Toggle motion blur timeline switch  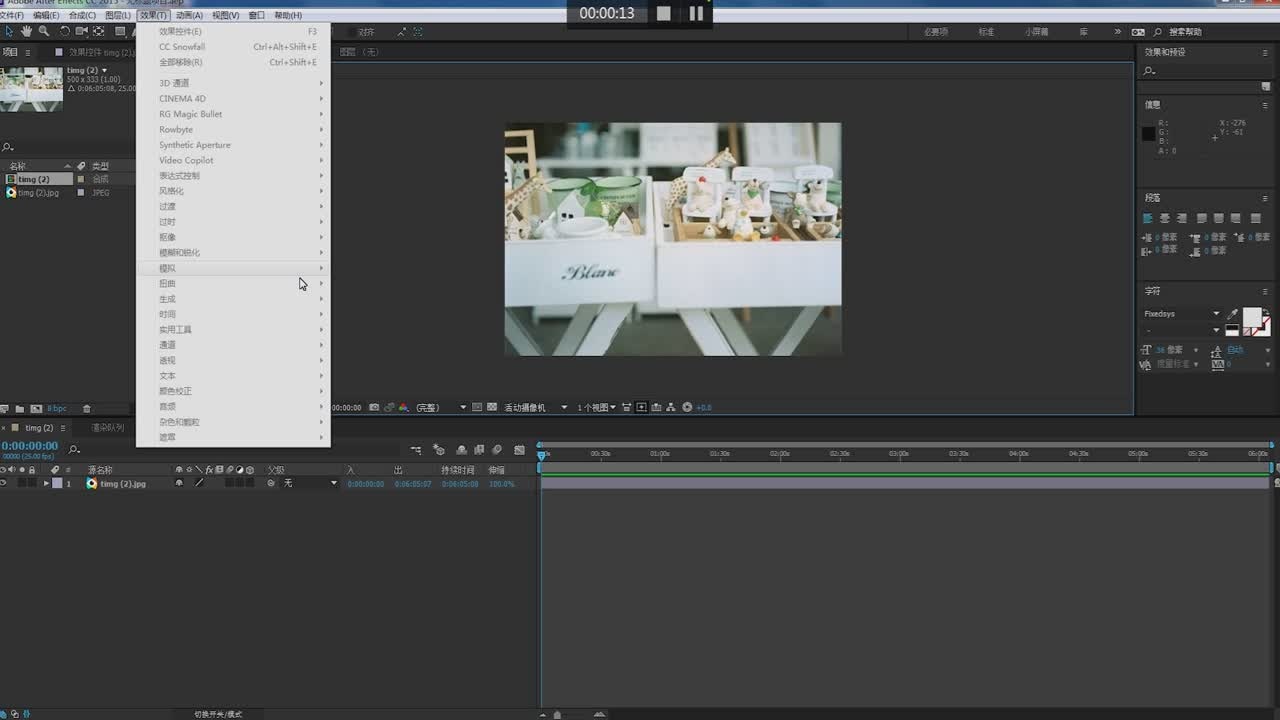tap(497, 450)
